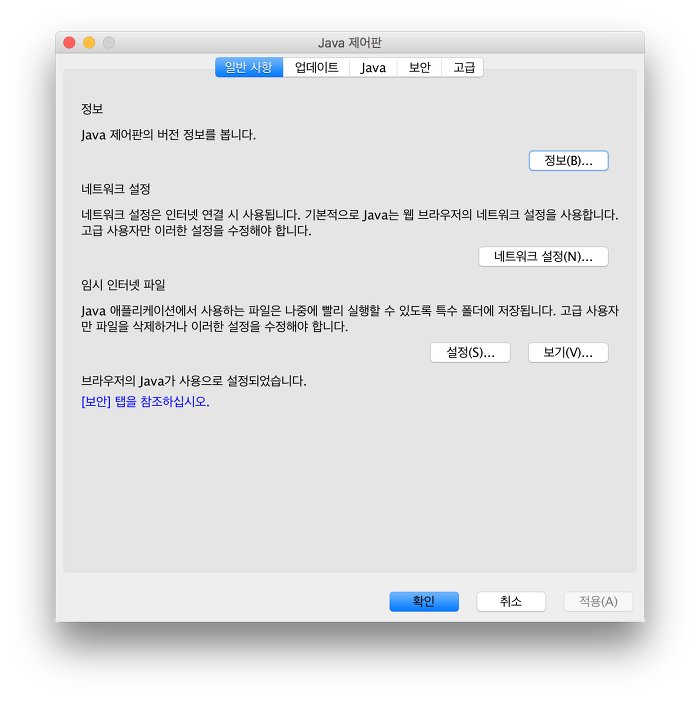Switch to the 일반 사항 tab
The width and height of the screenshot is (700, 701).
[x=249, y=68]
